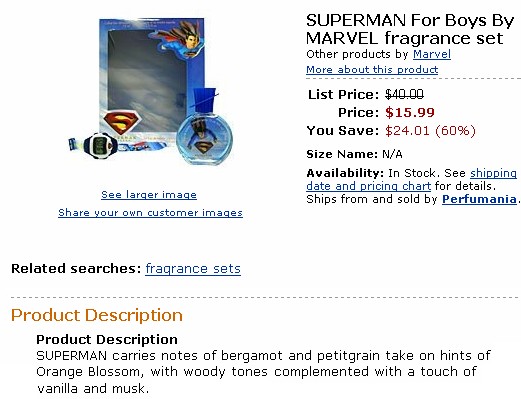This screenshot has width=521, height=399.
Task: Click the 'shipping' link text
Action: (493, 173)
